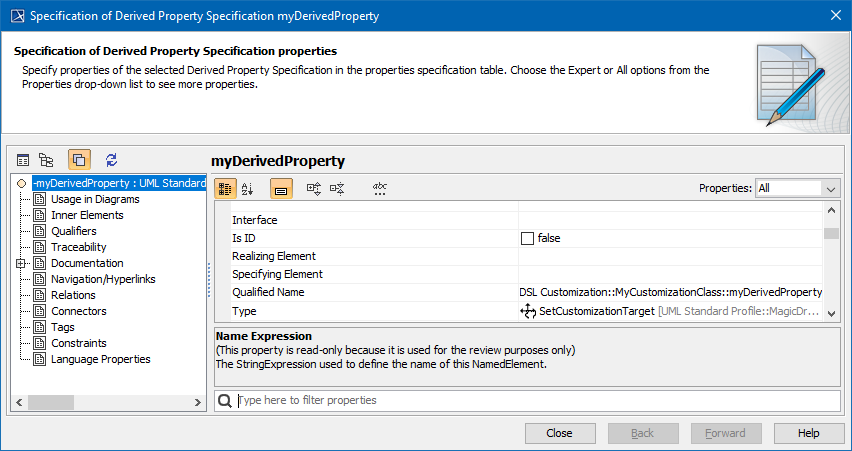The image size is (852, 451).
Task: Click the abc text options icon
Action: pos(380,188)
